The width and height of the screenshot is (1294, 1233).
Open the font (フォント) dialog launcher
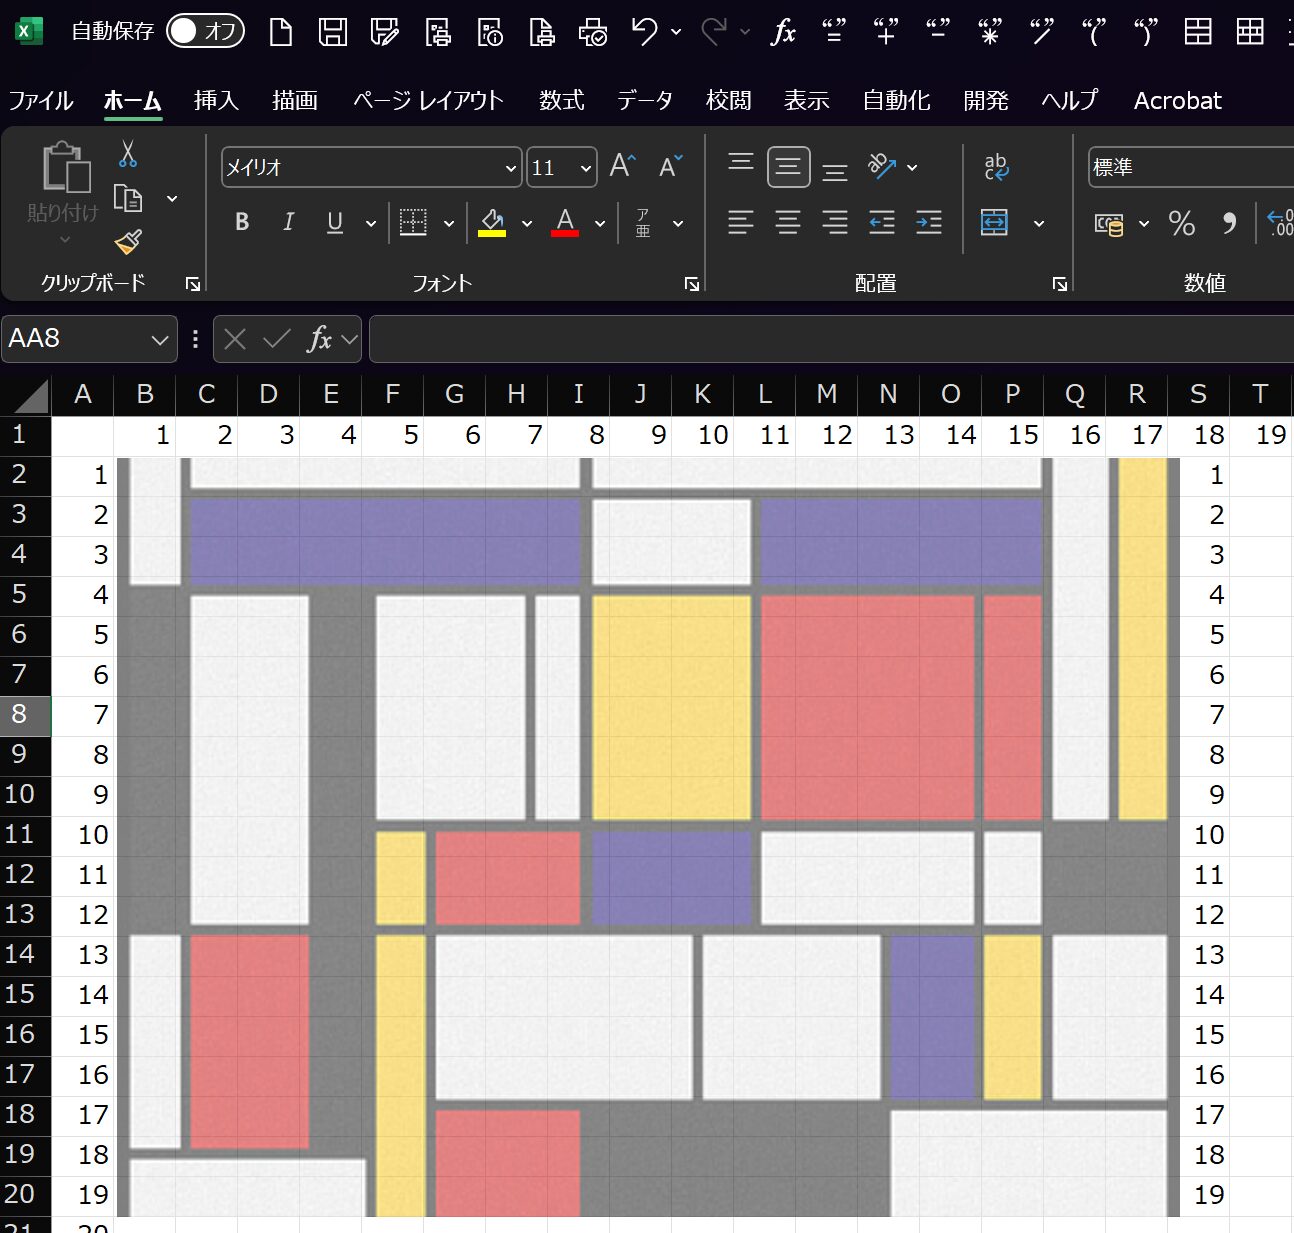coord(691,284)
